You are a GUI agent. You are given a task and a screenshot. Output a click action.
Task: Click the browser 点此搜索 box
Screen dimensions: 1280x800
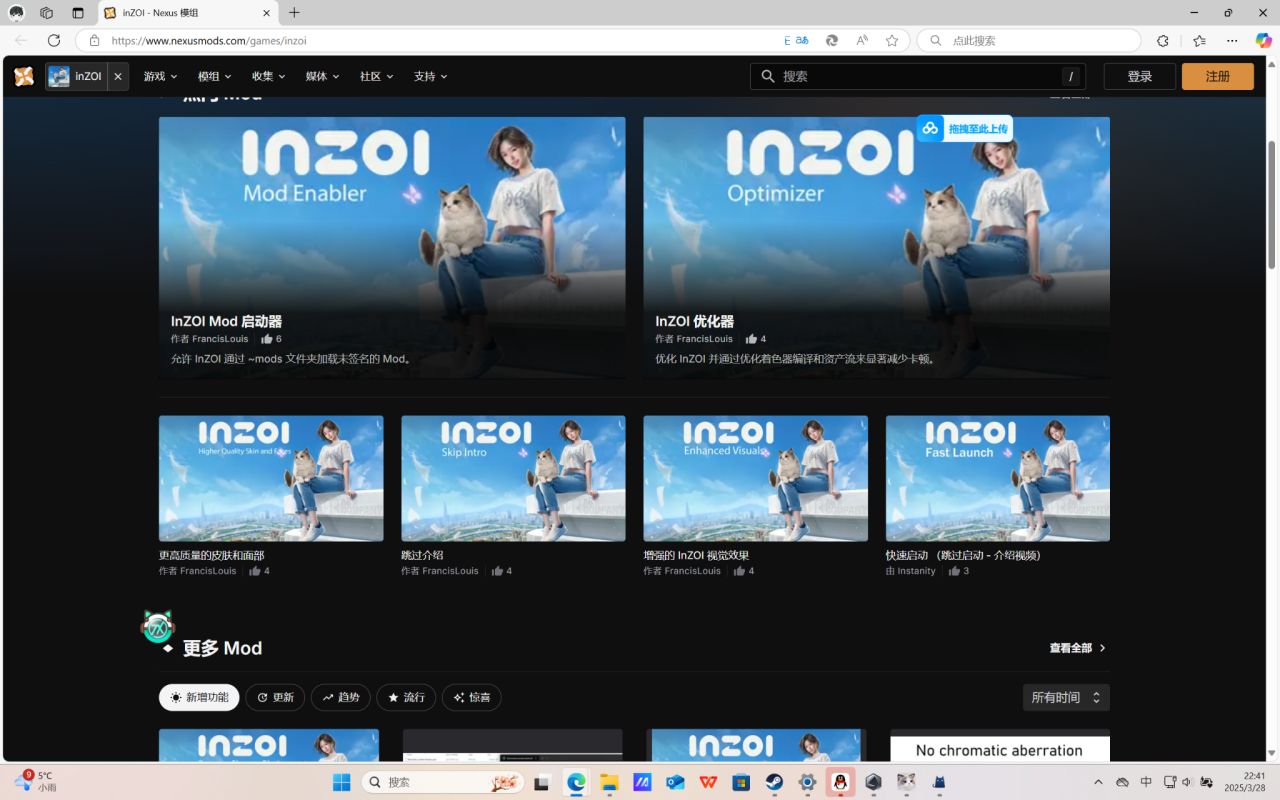[x=1029, y=40]
